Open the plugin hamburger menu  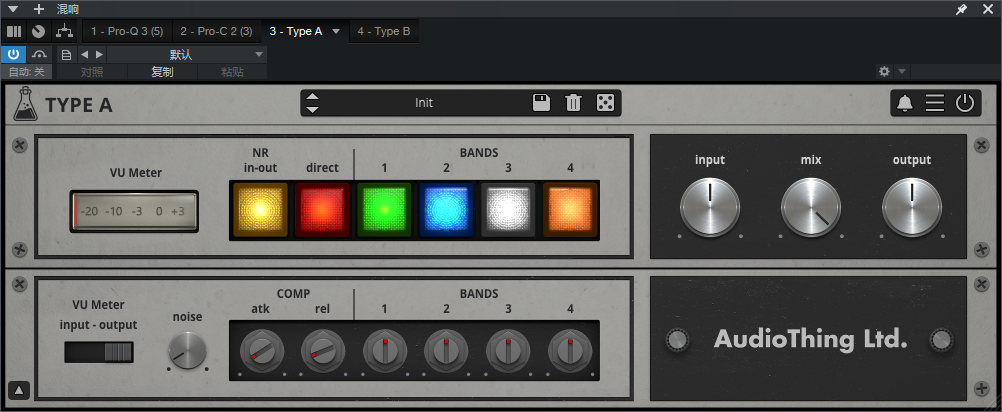point(934,103)
